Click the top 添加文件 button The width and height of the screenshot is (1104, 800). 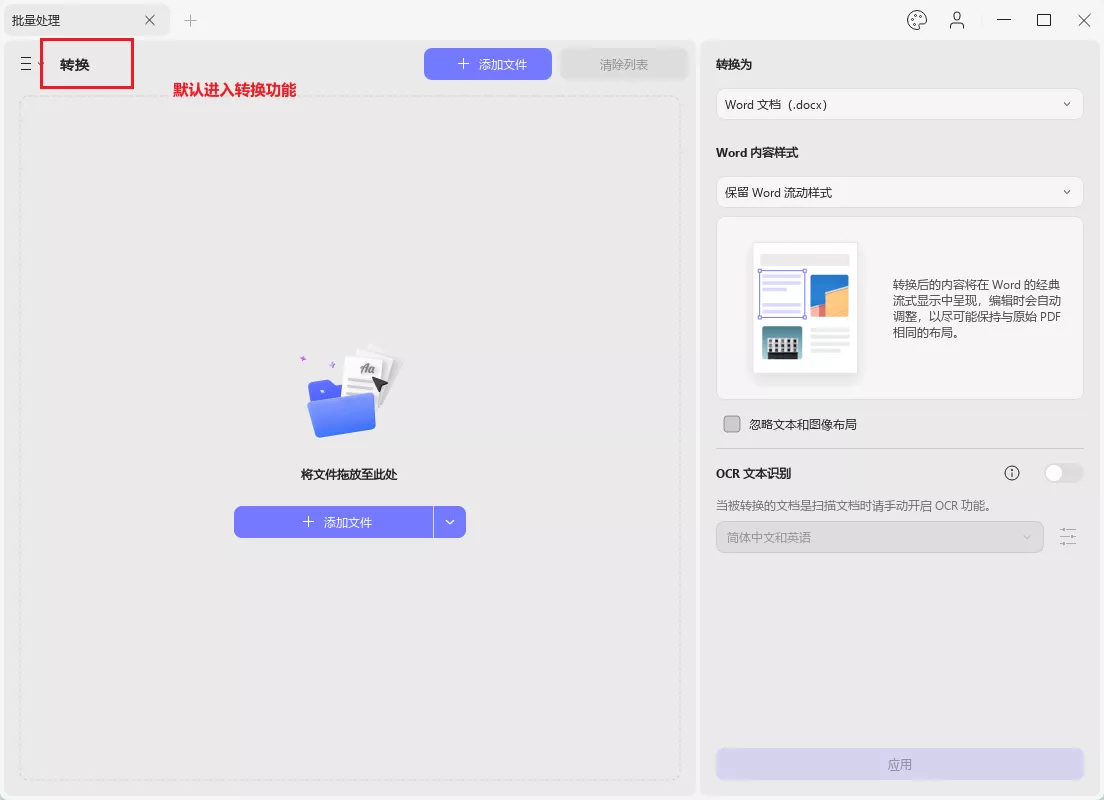(488, 64)
